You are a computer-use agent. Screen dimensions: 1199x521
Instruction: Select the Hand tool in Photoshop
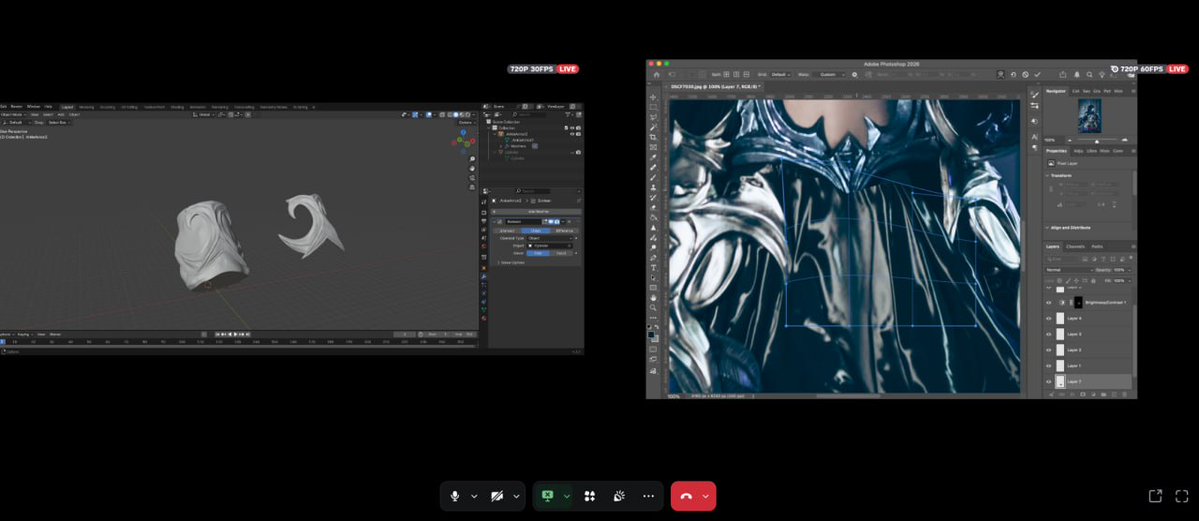point(653,298)
